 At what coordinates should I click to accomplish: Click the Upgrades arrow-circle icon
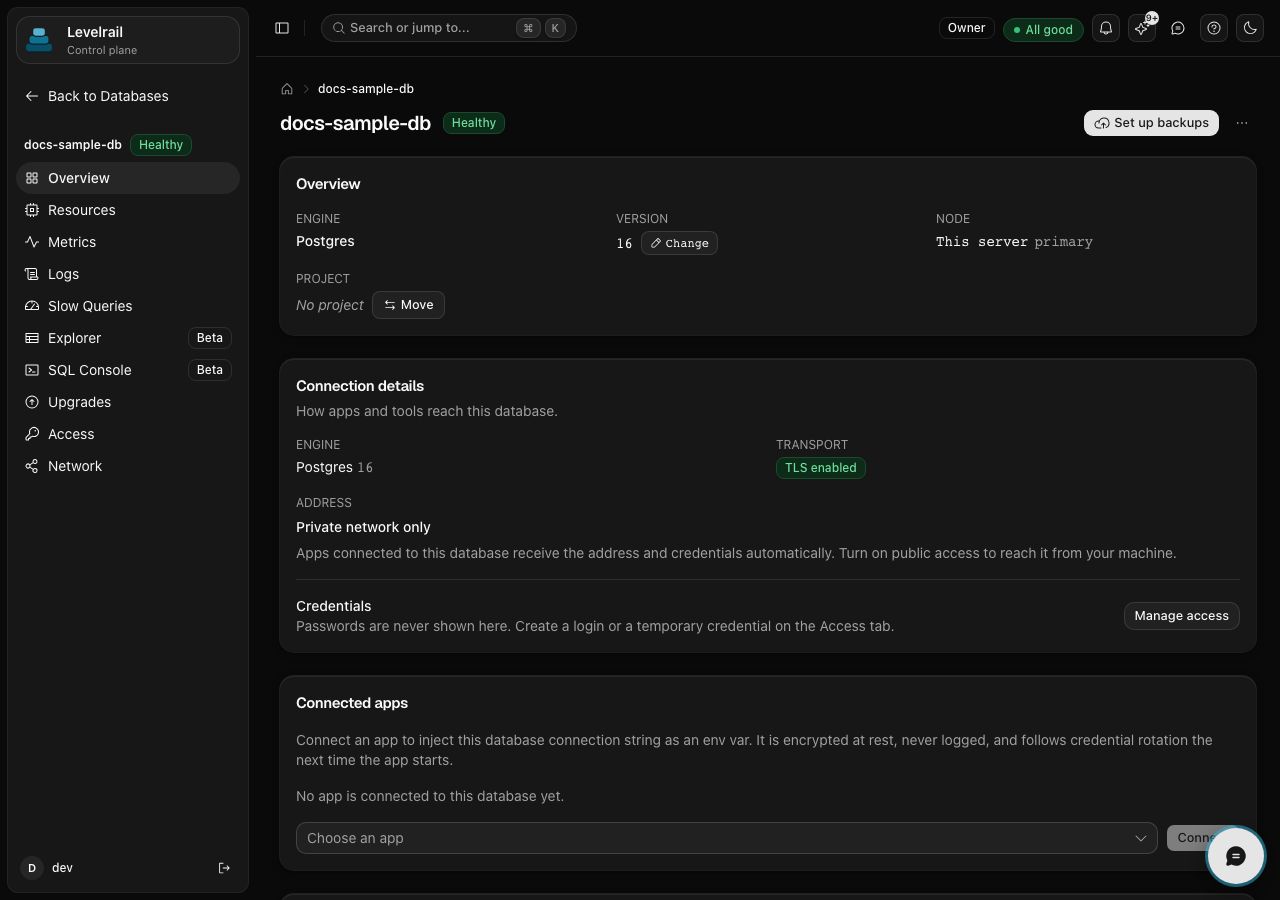point(32,402)
